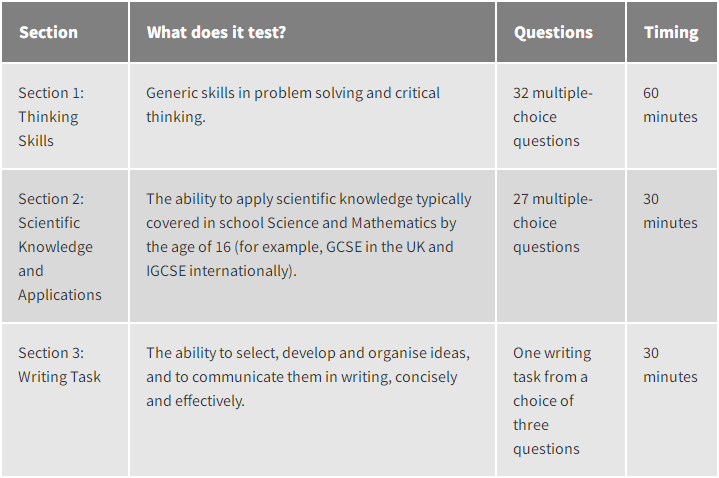Select the '32 multiple-choice questions' cell
This screenshot has width=719, height=478.
(x=561, y=116)
